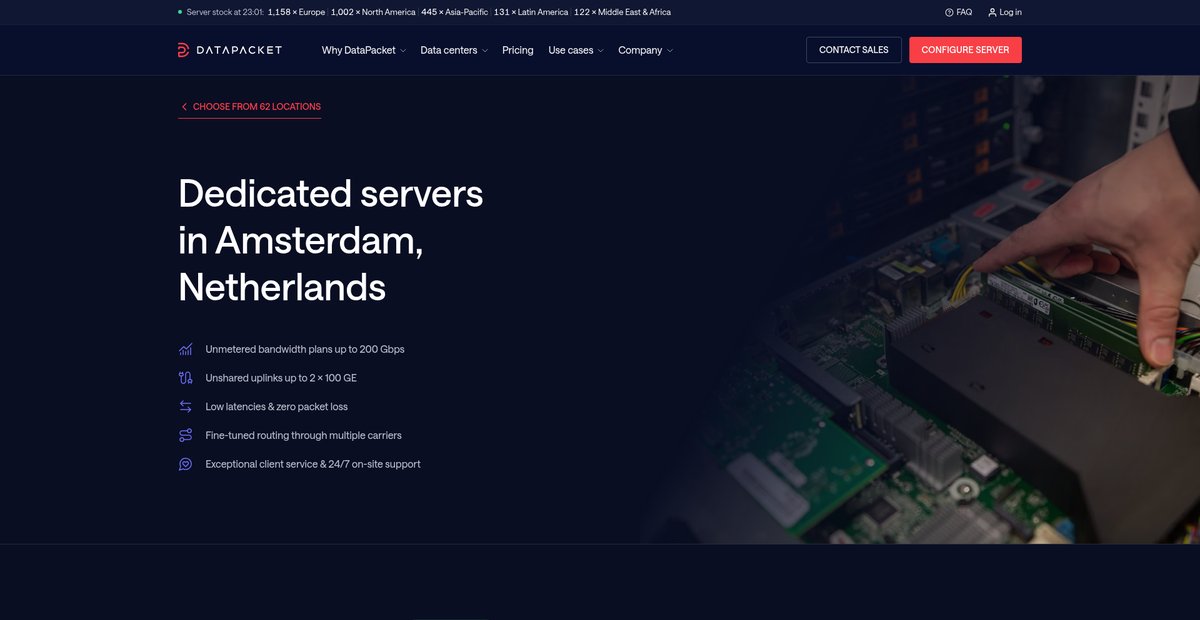Expand the Company dropdown chevron

pos(670,51)
